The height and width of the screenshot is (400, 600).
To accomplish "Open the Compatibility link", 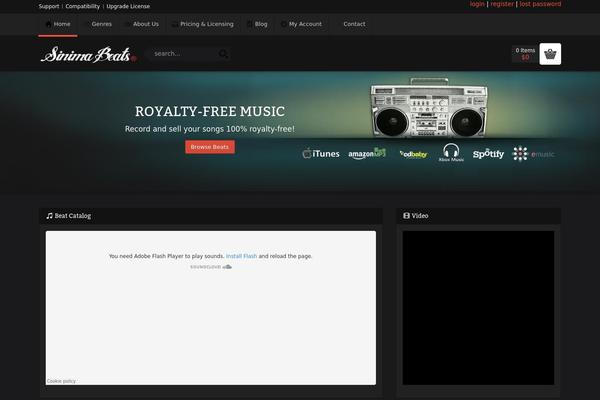I will [x=83, y=7].
